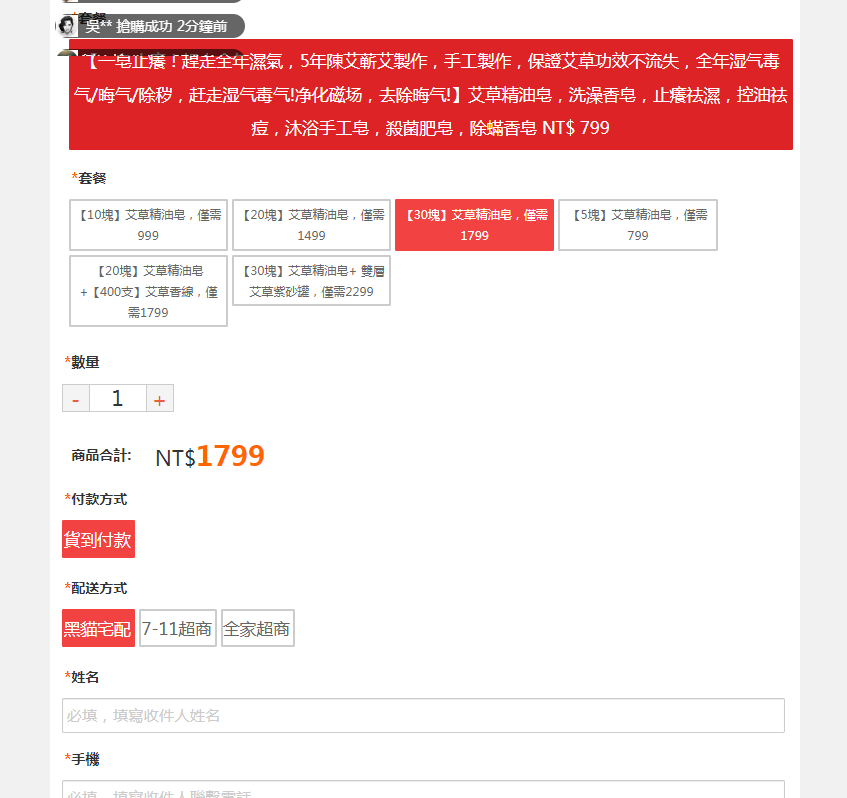
Task: Select 貨到付款 payment method
Action: pos(98,540)
